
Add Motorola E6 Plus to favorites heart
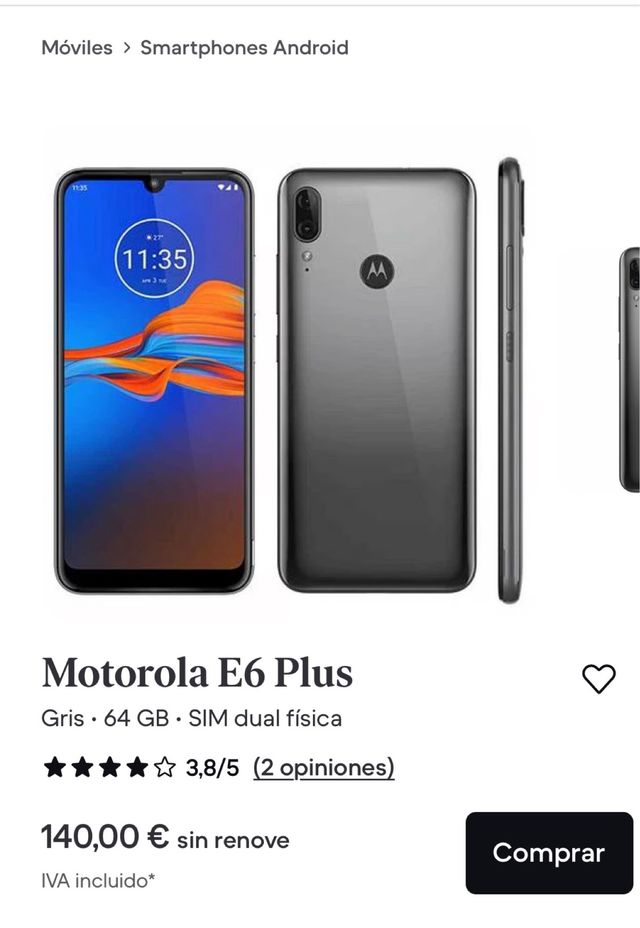(599, 678)
